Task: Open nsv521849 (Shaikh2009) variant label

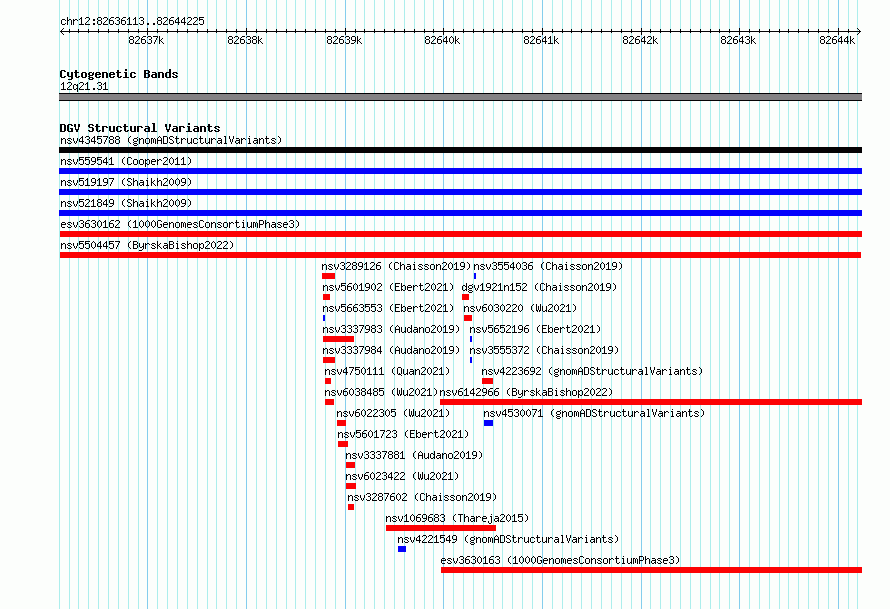Action: 126,203
